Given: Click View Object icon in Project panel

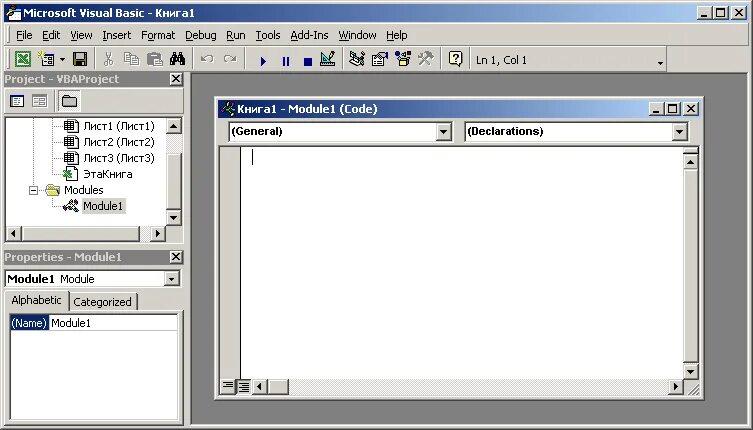Looking at the screenshot, I should click(40, 101).
